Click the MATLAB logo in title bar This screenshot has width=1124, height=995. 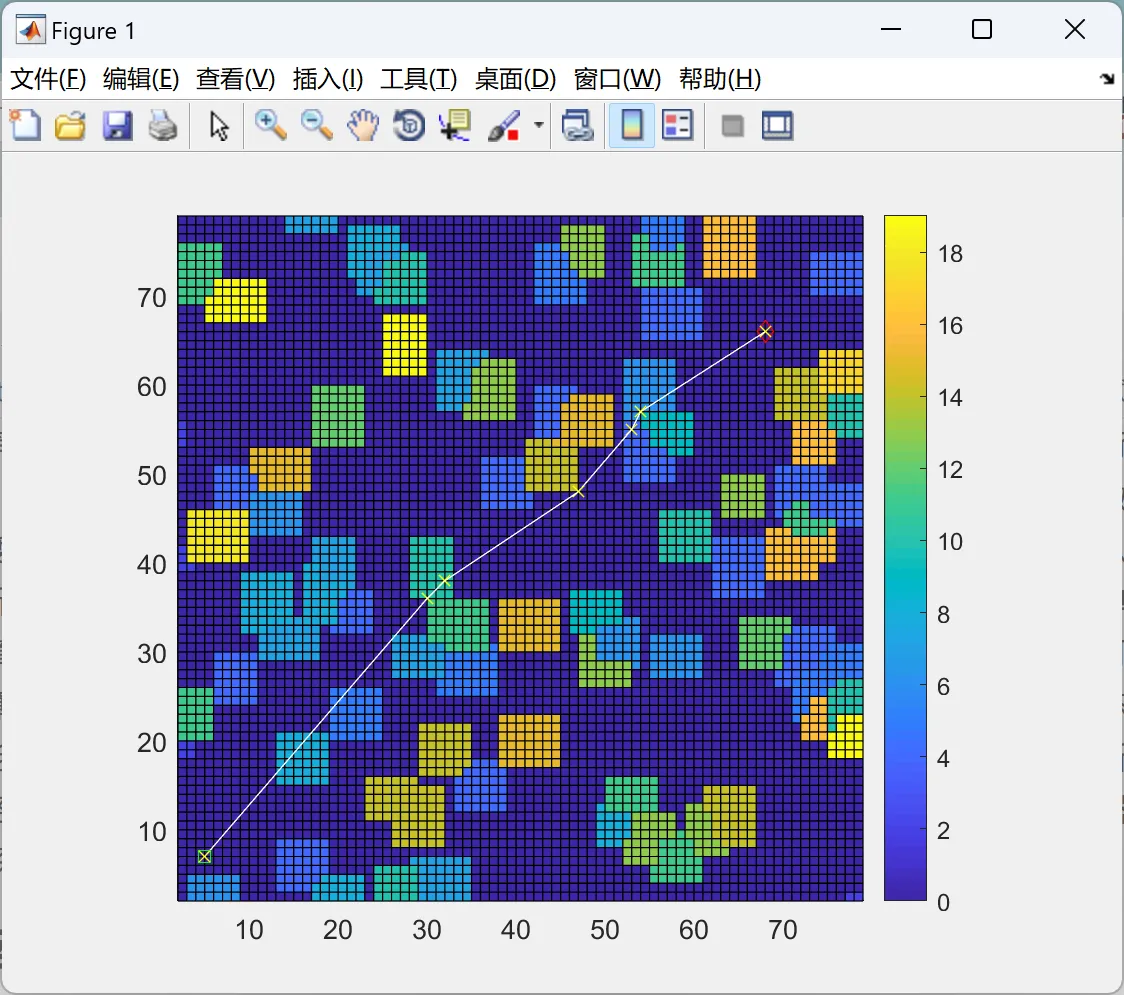tap(31, 30)
